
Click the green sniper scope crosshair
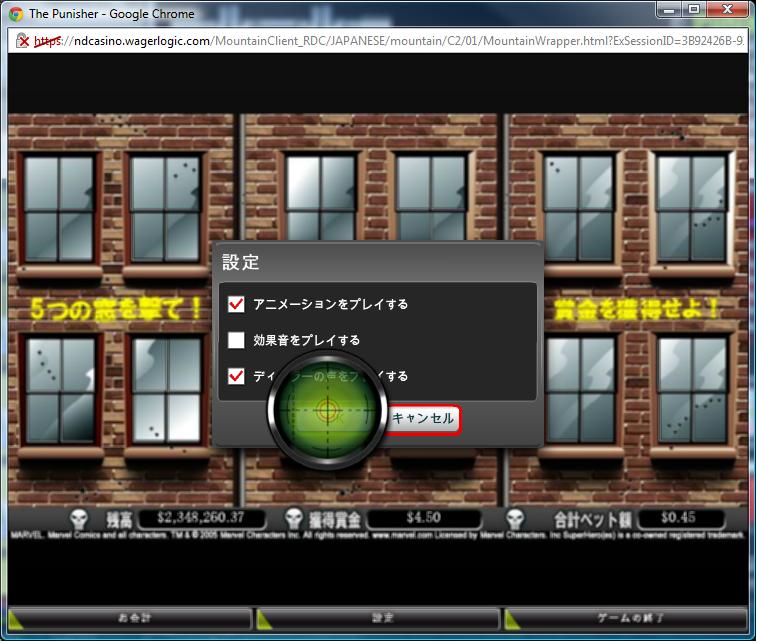click(327, 411)
